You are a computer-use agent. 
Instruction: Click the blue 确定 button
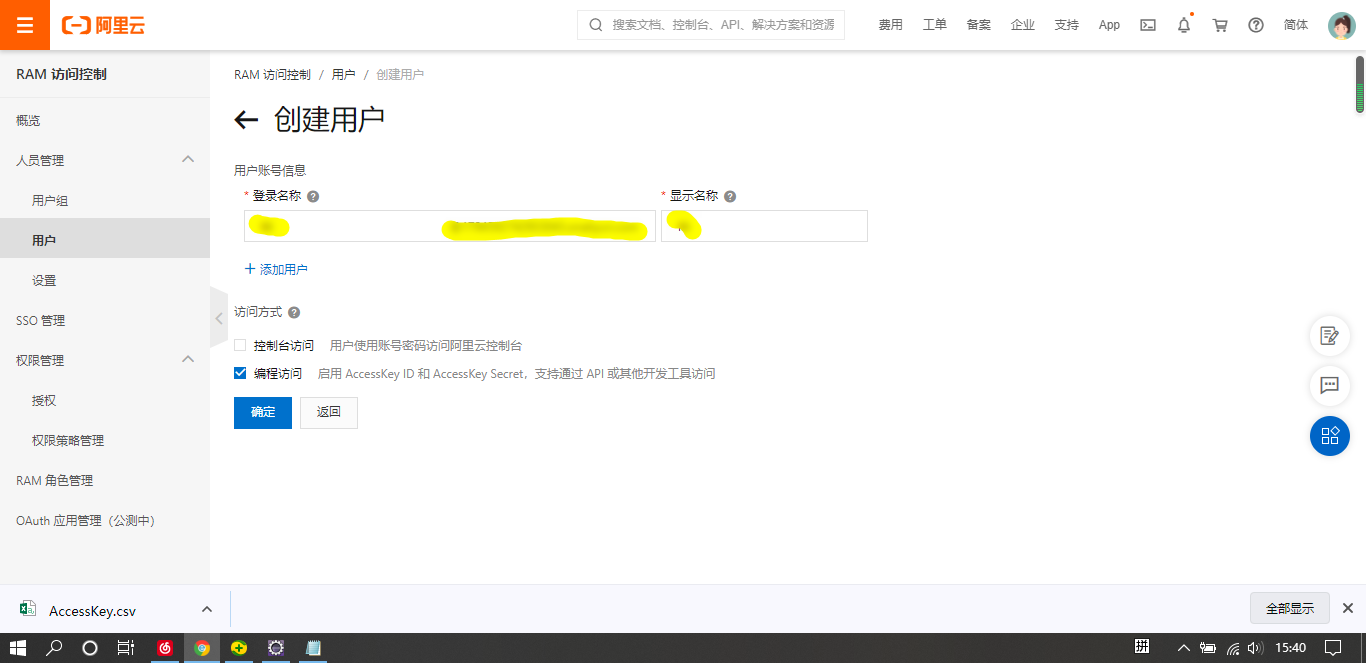263,412
